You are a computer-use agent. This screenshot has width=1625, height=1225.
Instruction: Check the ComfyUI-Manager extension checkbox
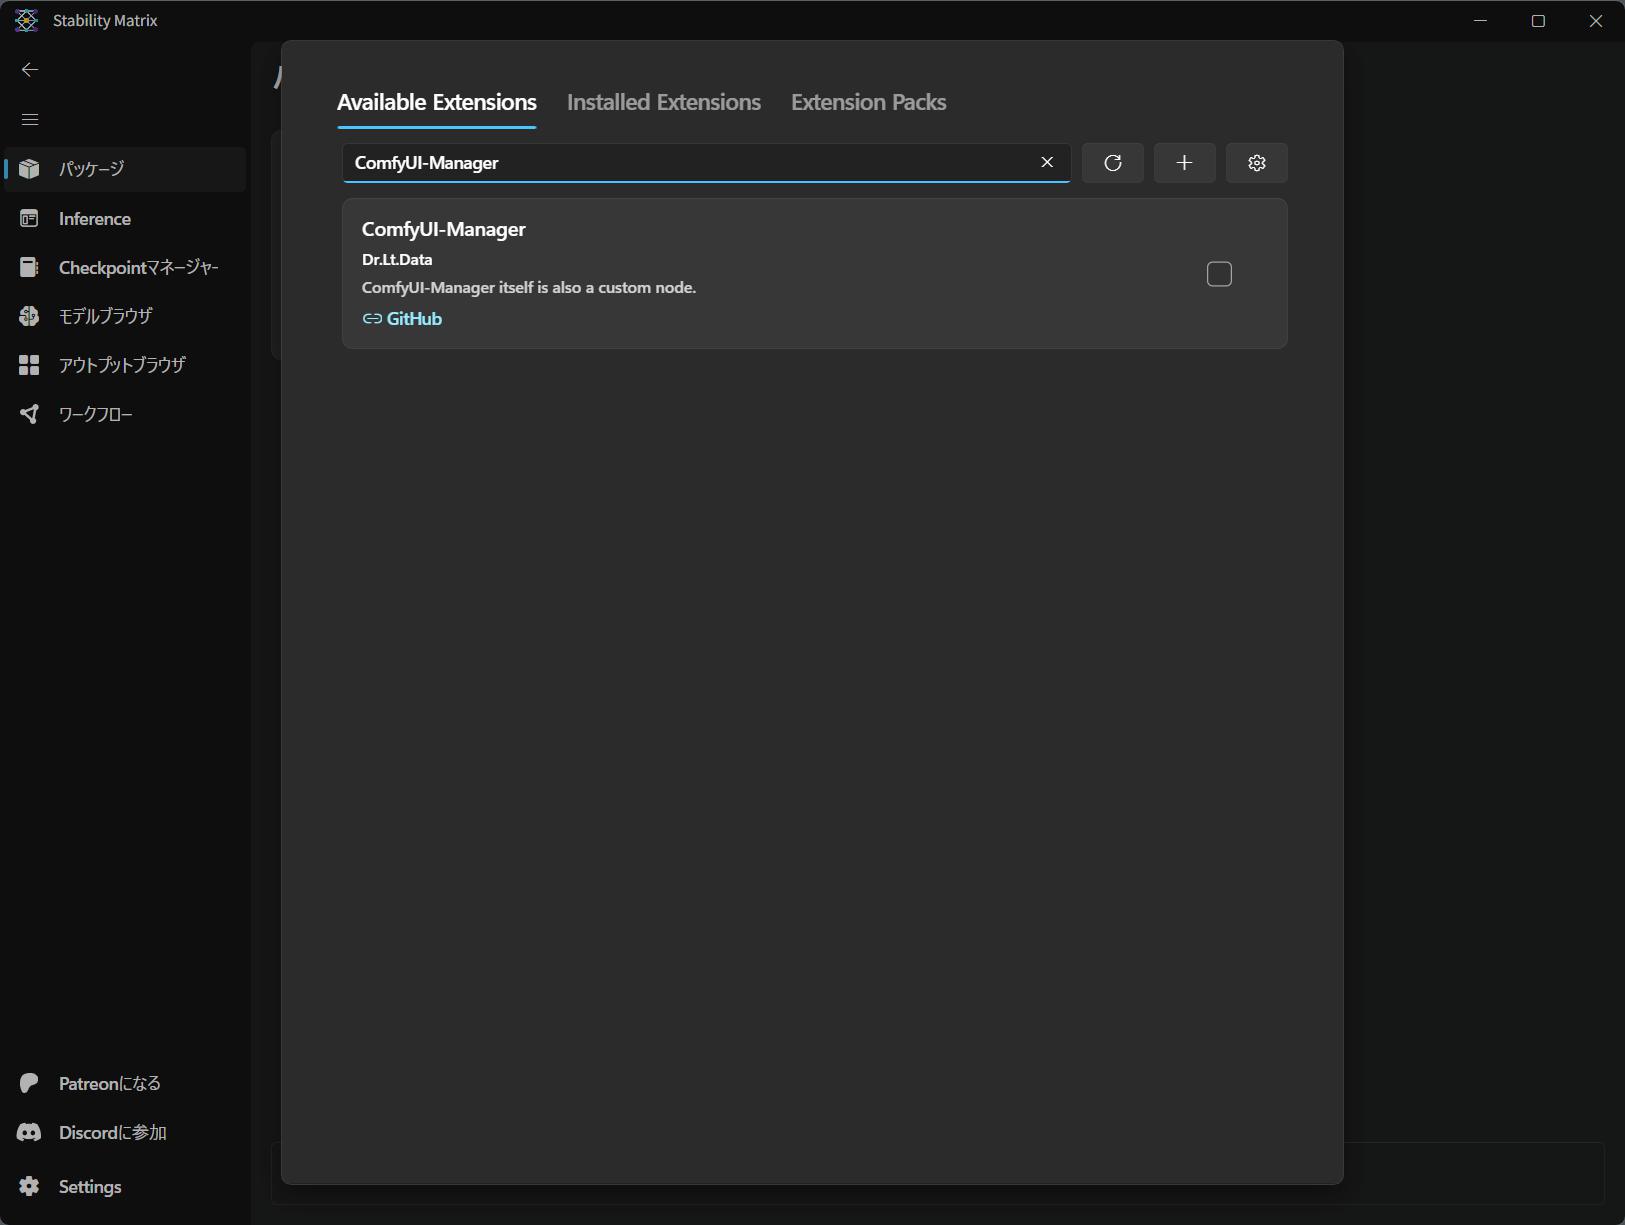[1219, 274]
